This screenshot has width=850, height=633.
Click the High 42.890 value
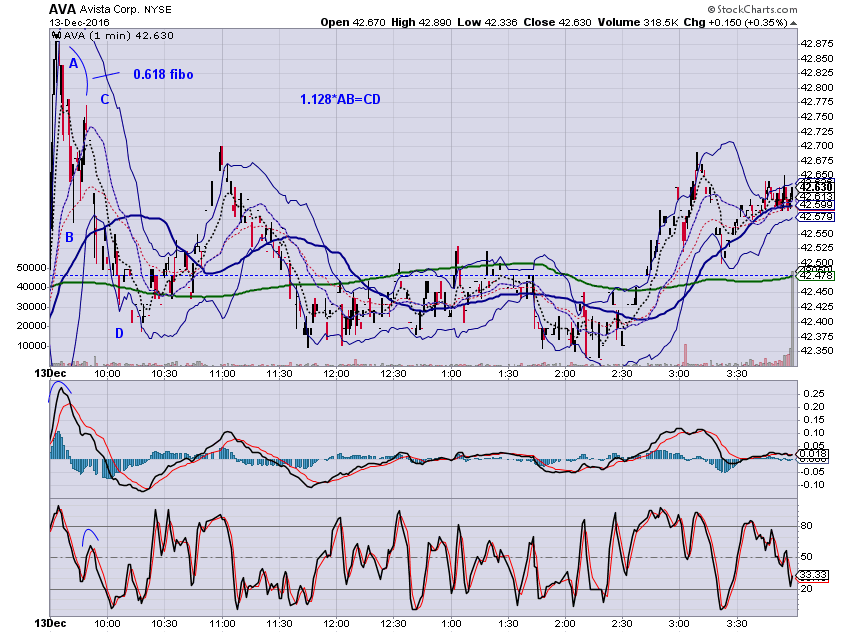[421, 22]
